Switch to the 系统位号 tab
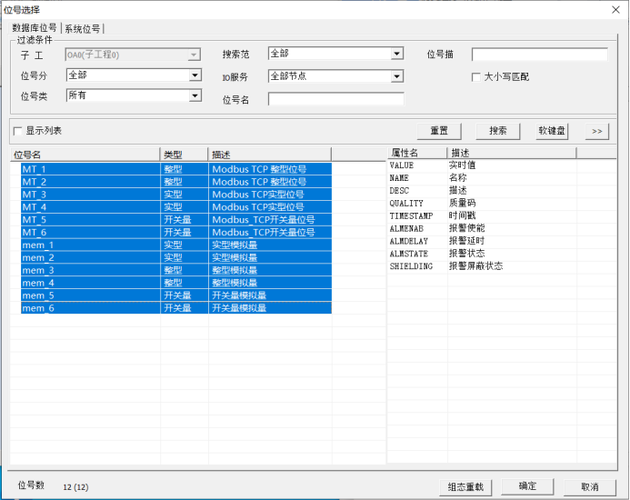The height and width of the screenshot is (500, 630). pyautogui.click(x=82, y=29)
